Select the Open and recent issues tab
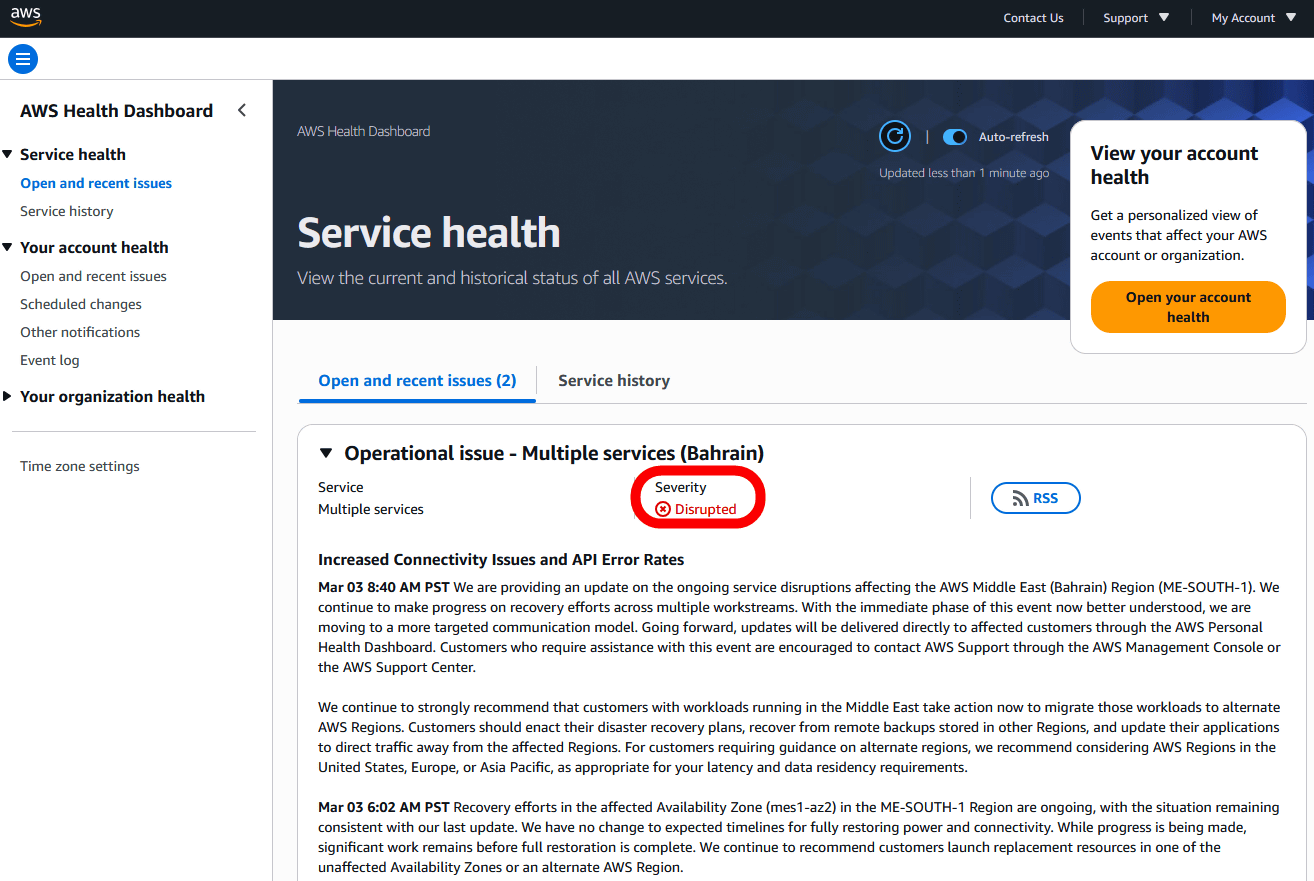Viewport: 1314px width, 881px height. pyautogui.click(x=417, y=381)
